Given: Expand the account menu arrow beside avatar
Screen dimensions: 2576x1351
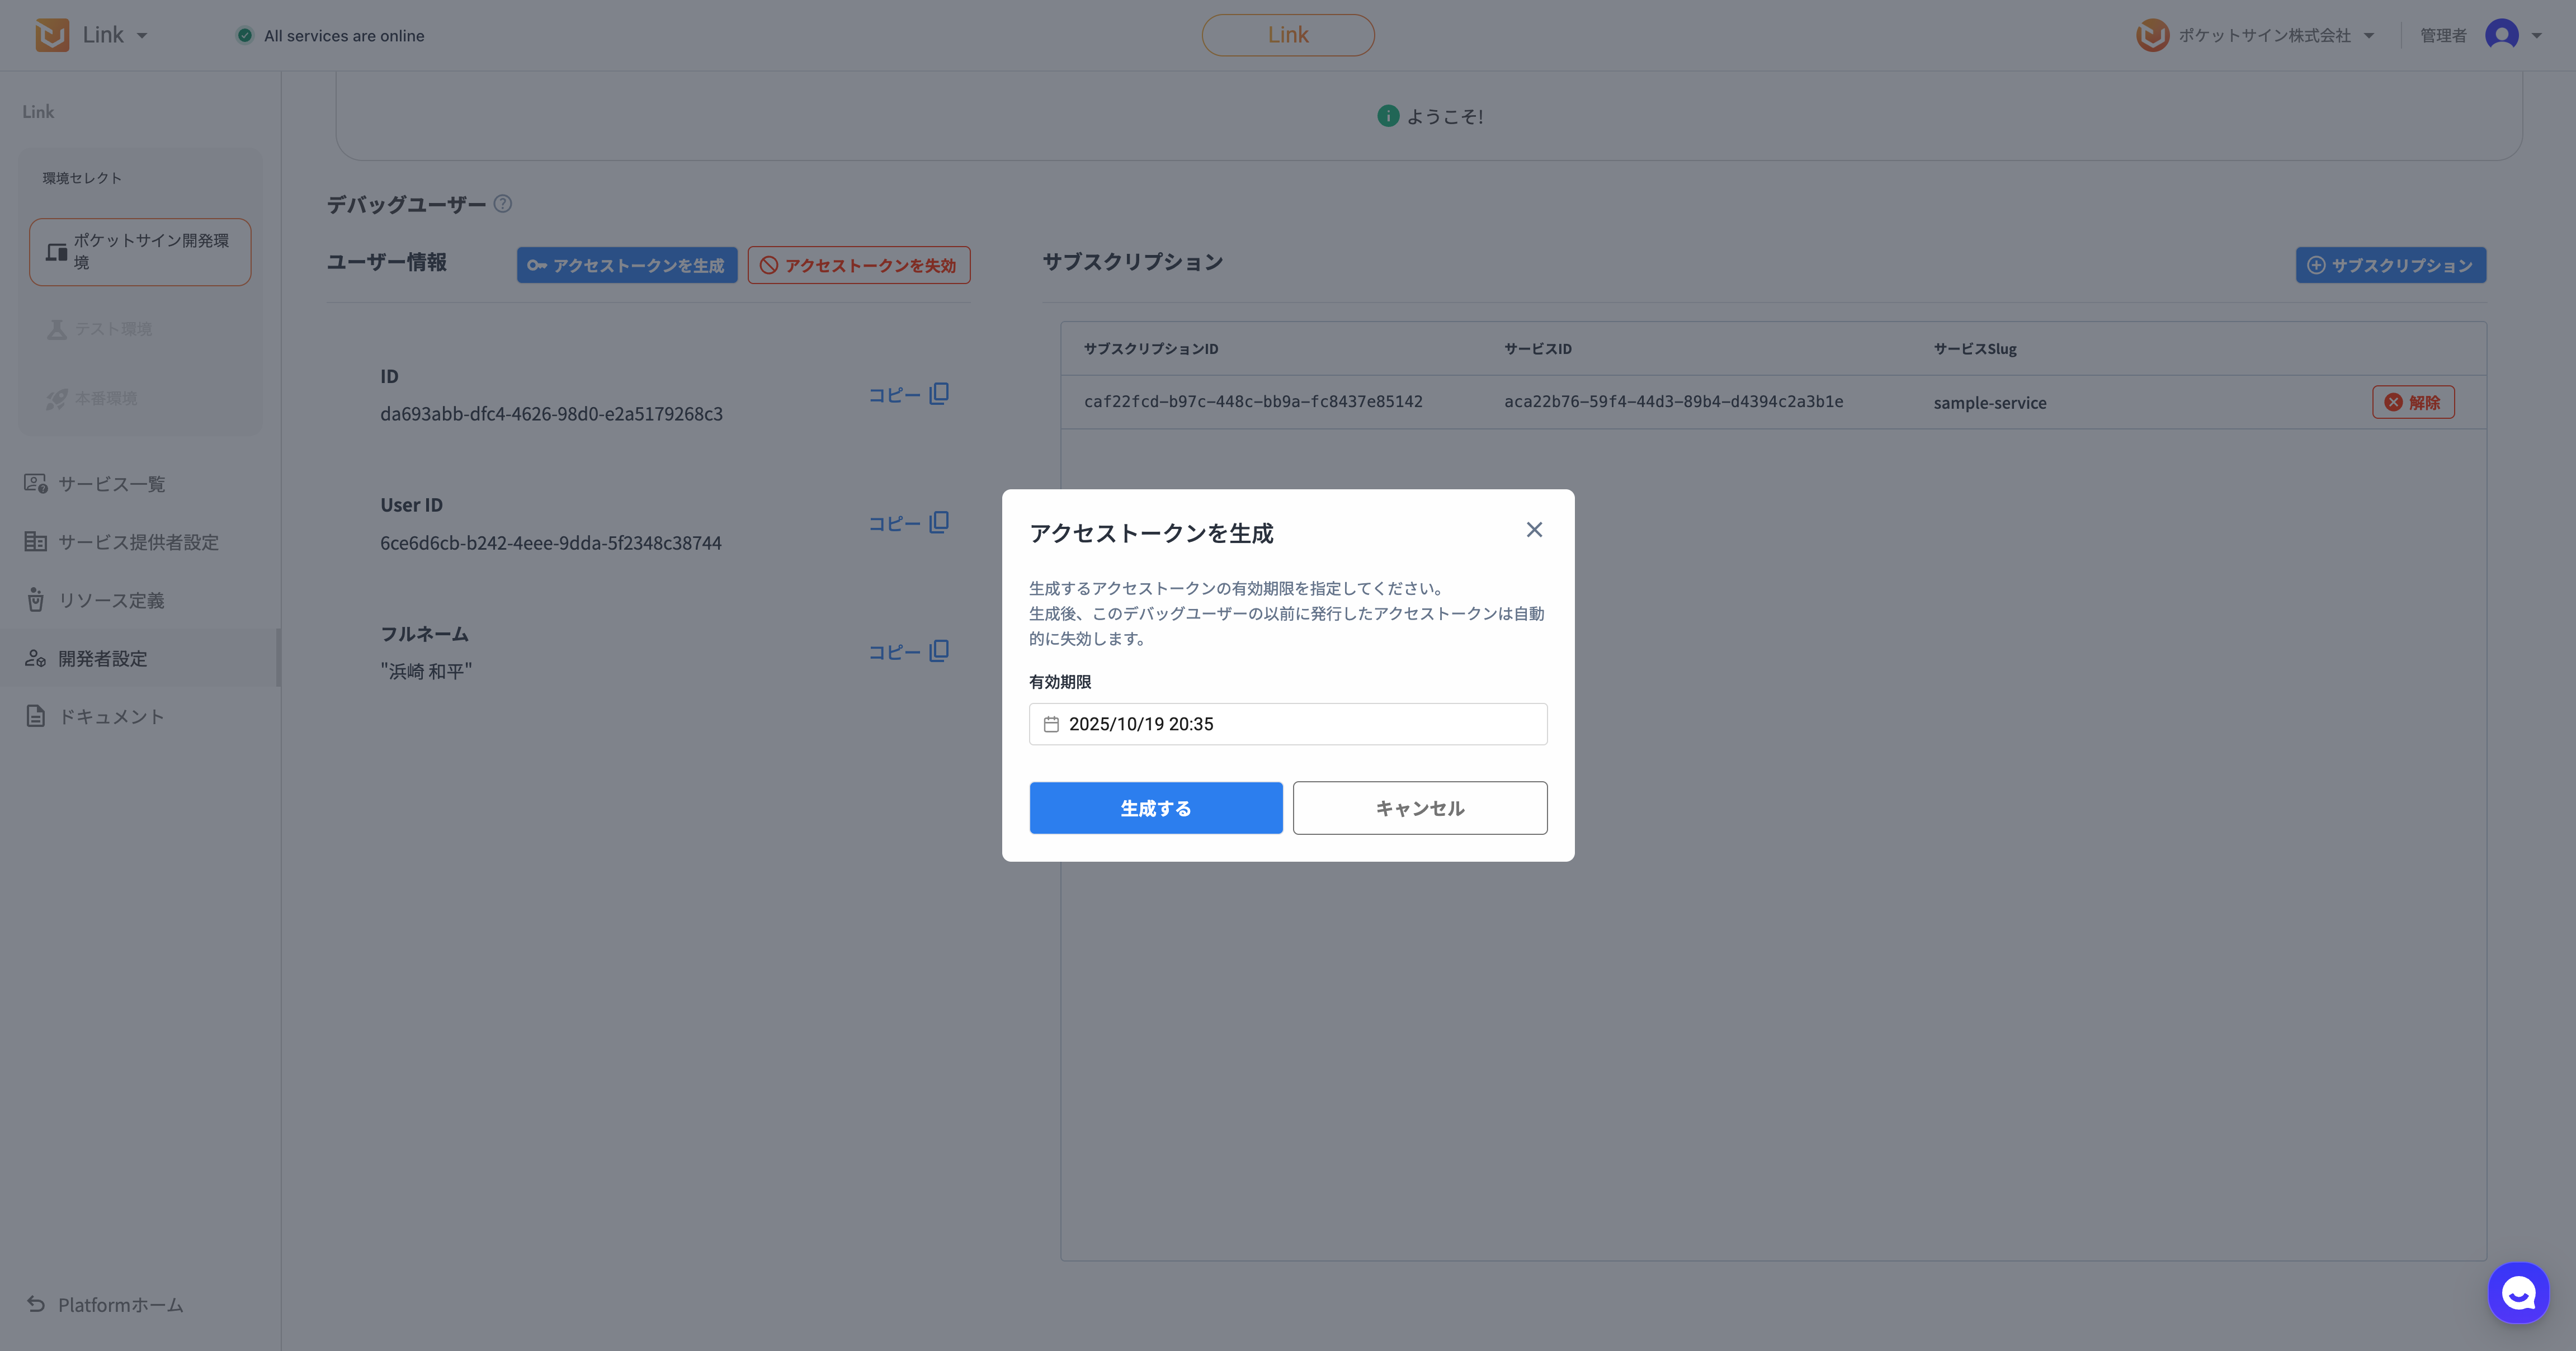Looking at the screenshot, I should 2536,36.
